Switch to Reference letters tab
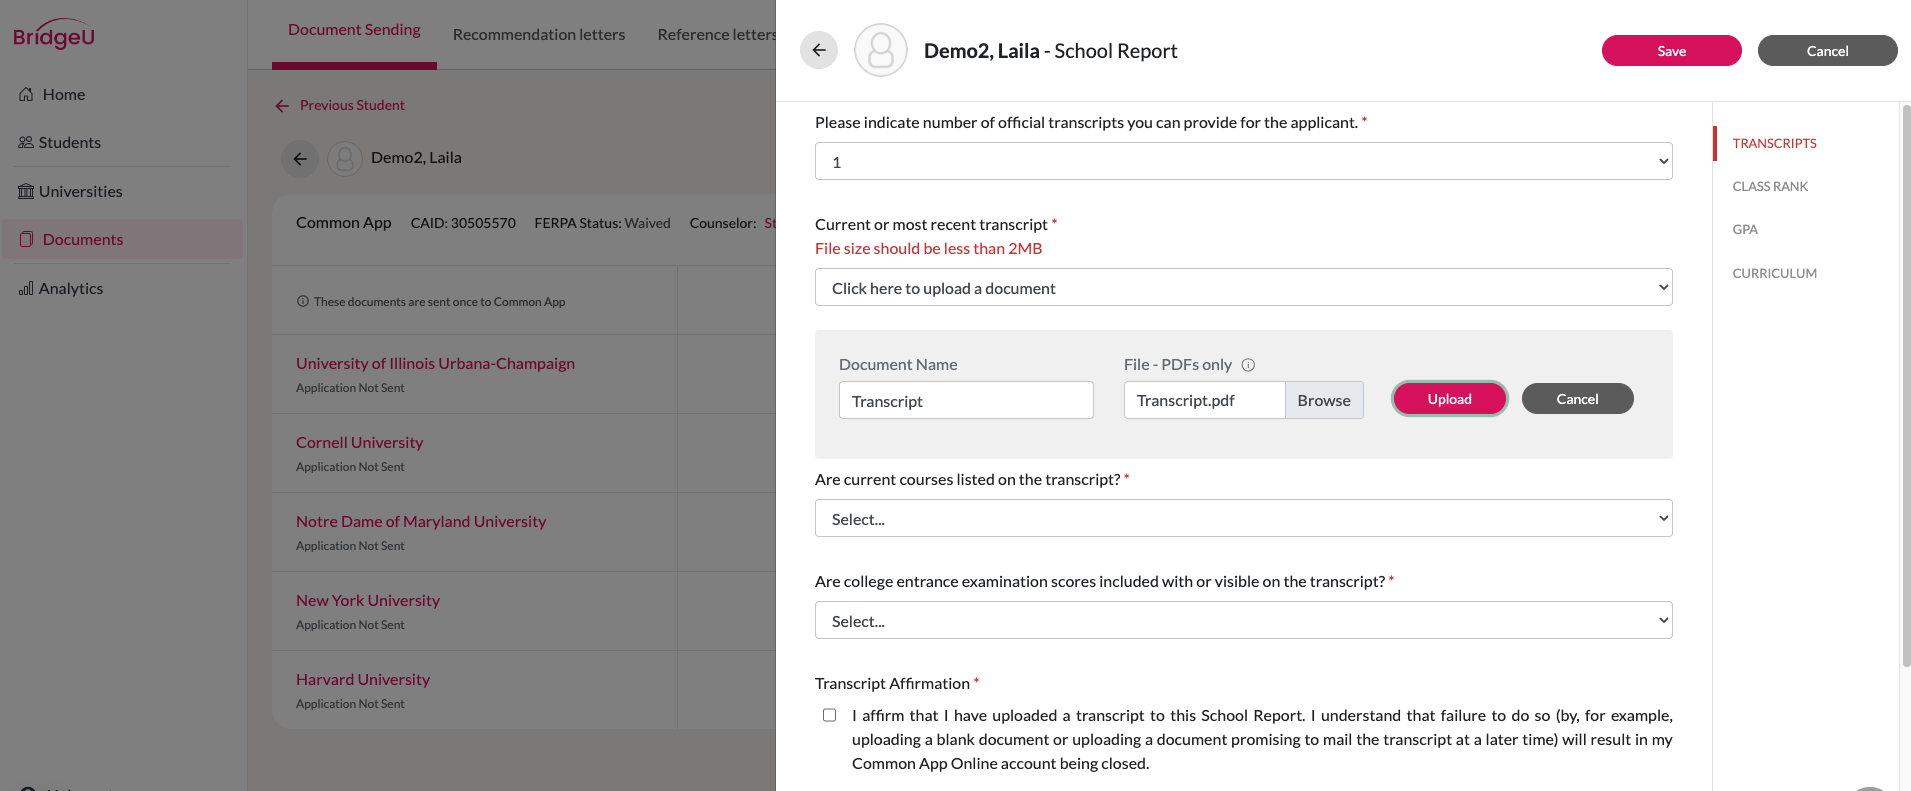This screenshot has width=1911, height=791. 716,34
